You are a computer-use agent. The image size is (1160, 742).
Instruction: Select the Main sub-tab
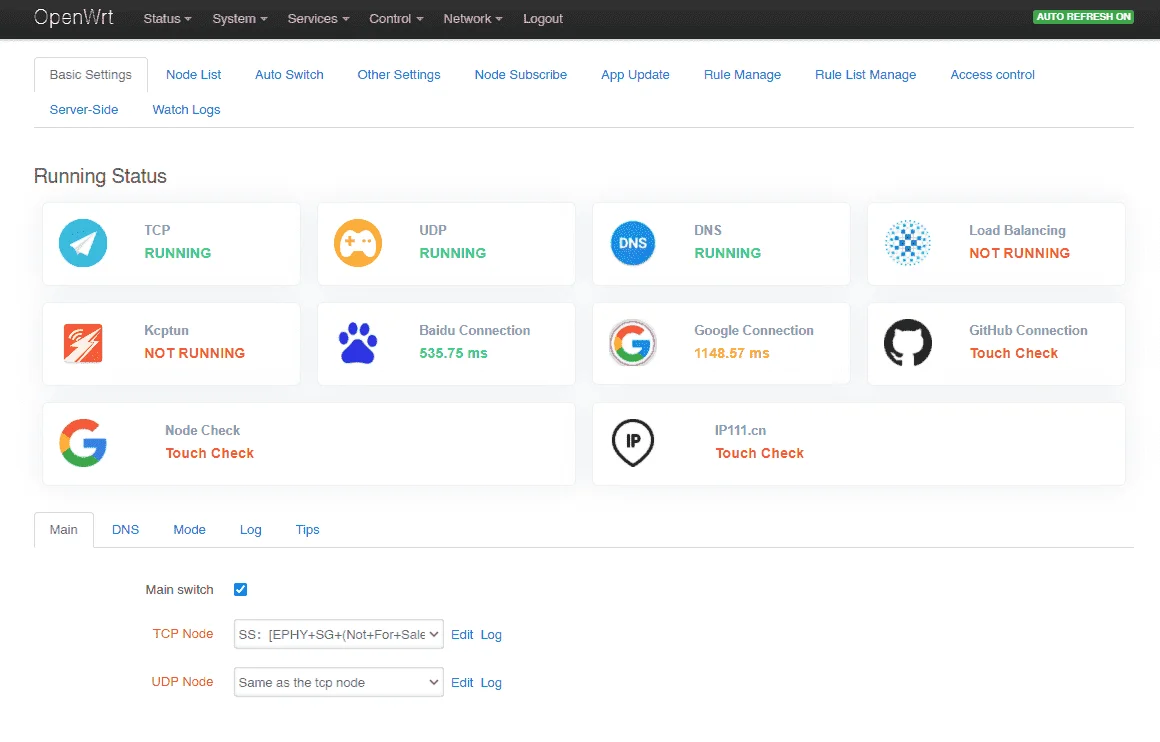[x=64, y=530]
